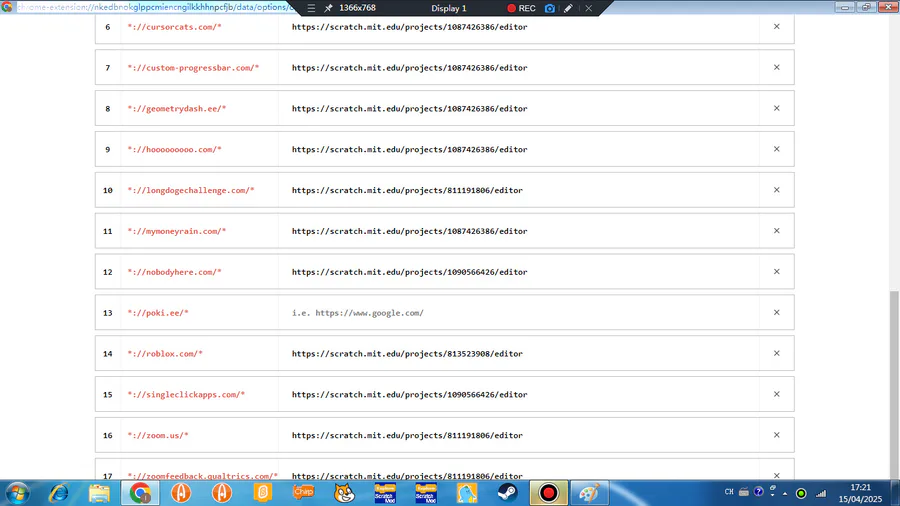Viewport: 900px width, 506px height.
Task: Open Paint from the taskbar
Action: (x=589, y=493)
